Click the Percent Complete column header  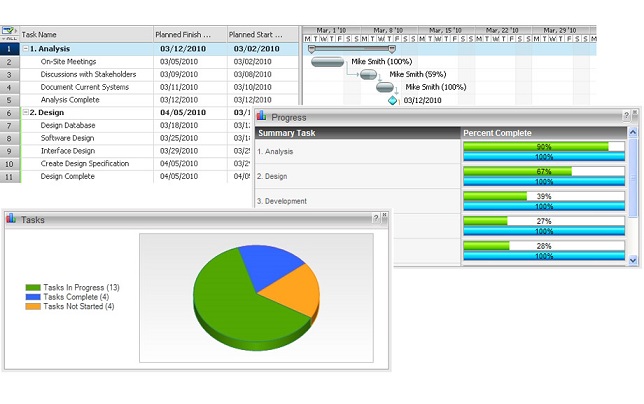click(x=545, y=133)
